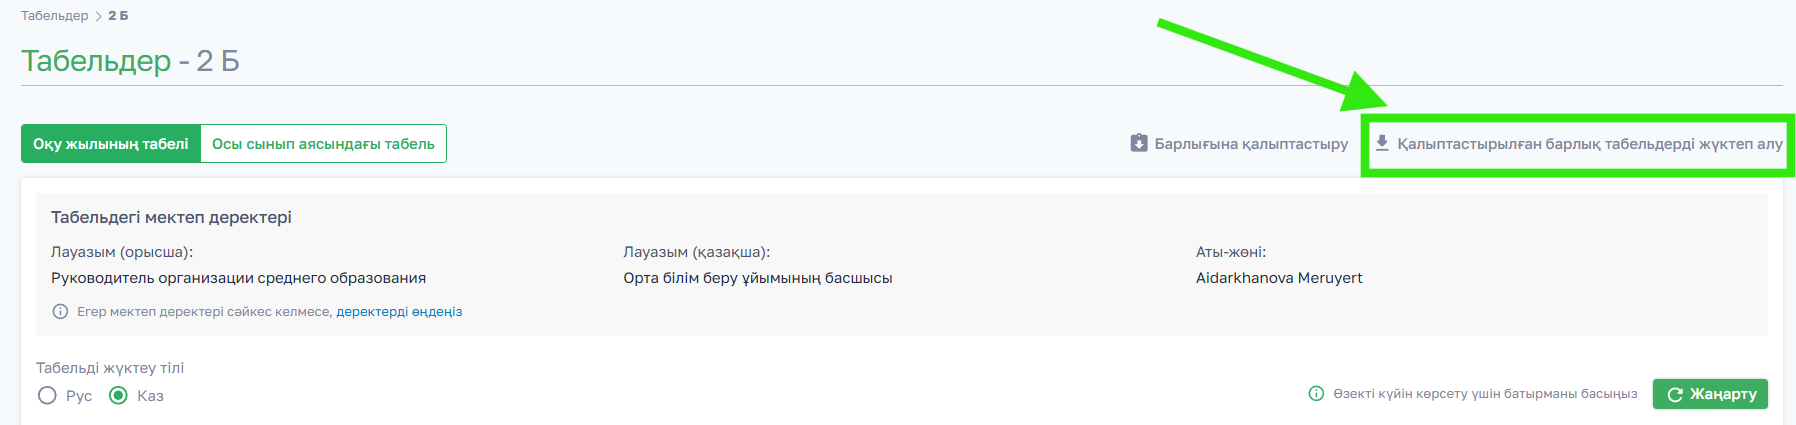
Task: Select the Рус language radio button
Action: [47, 396]
